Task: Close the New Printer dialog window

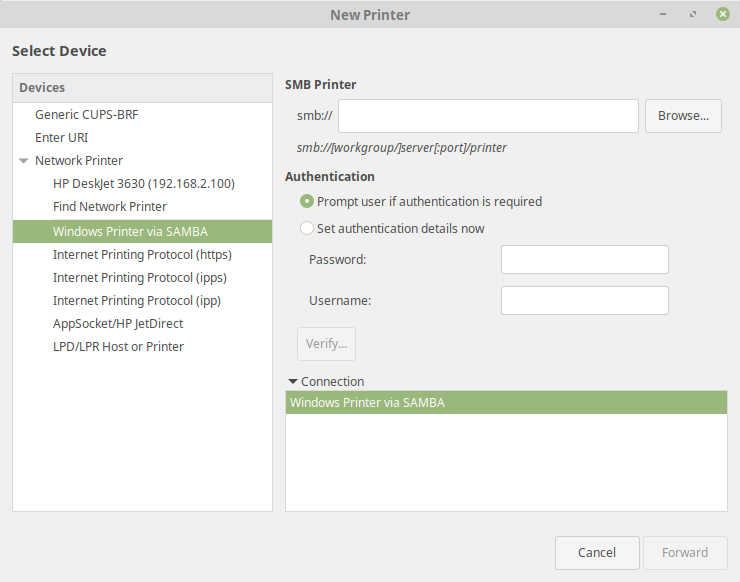Action: 721,15
